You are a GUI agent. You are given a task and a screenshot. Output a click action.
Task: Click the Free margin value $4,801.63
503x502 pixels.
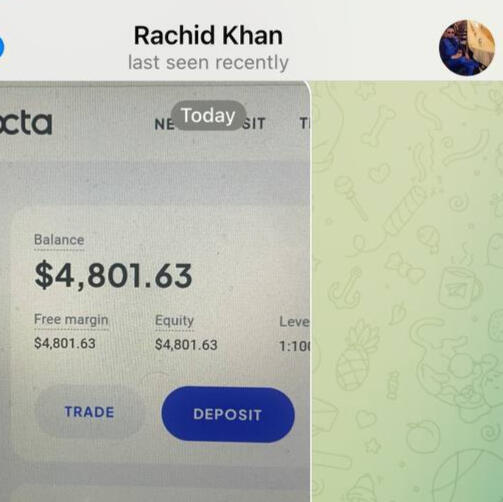(65, 343)
